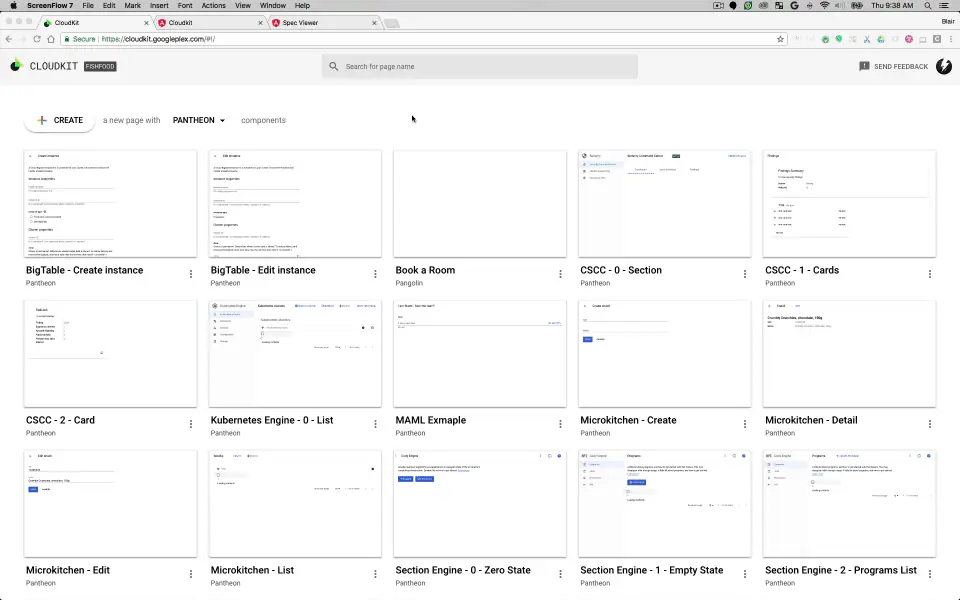Open the Apple menu
This screenshot has height=600, width=960.
[13, 6]
